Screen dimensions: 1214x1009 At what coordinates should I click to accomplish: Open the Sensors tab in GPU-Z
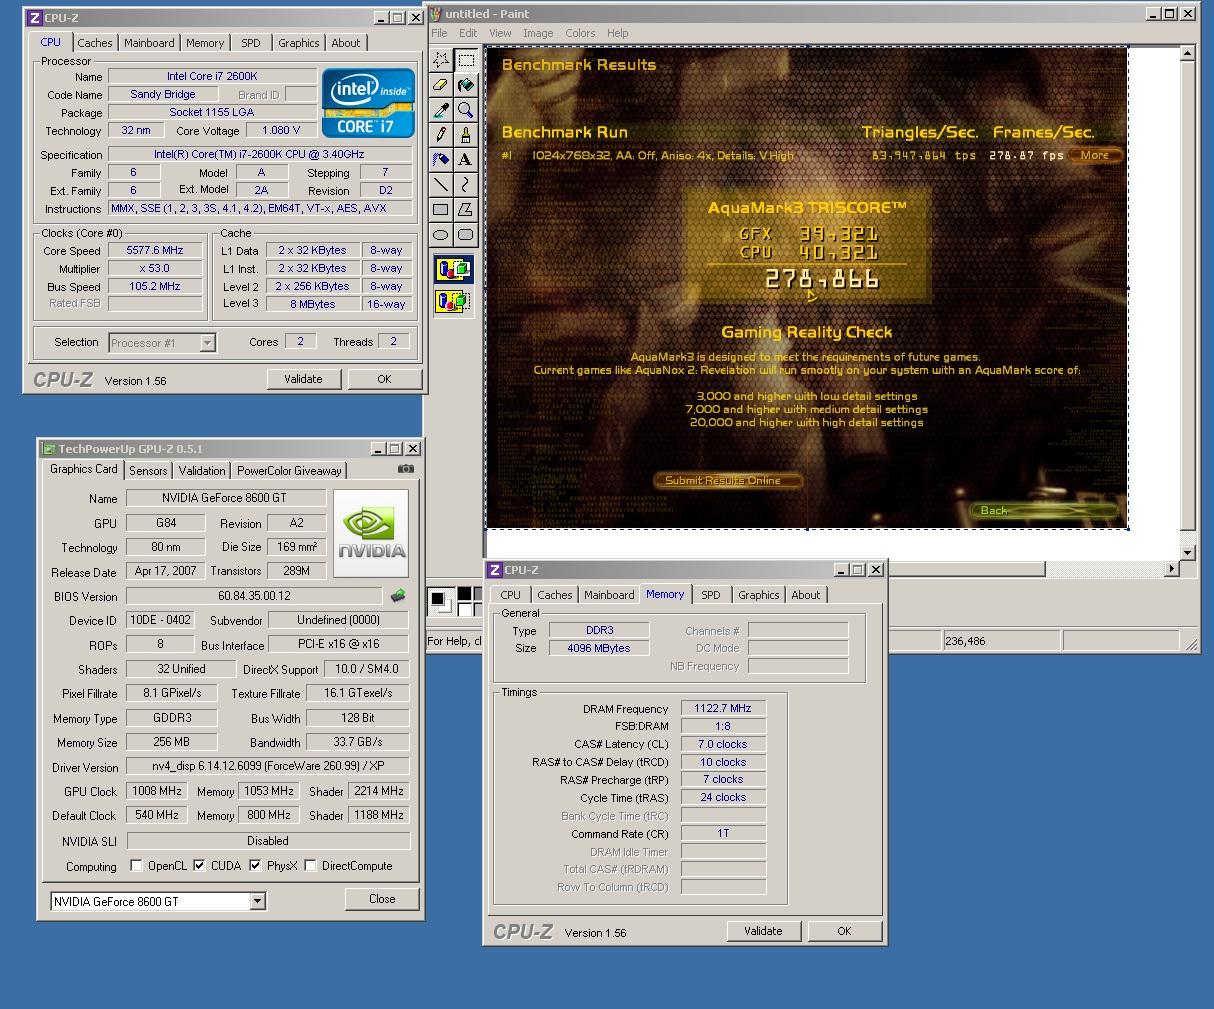click(148, 471)
